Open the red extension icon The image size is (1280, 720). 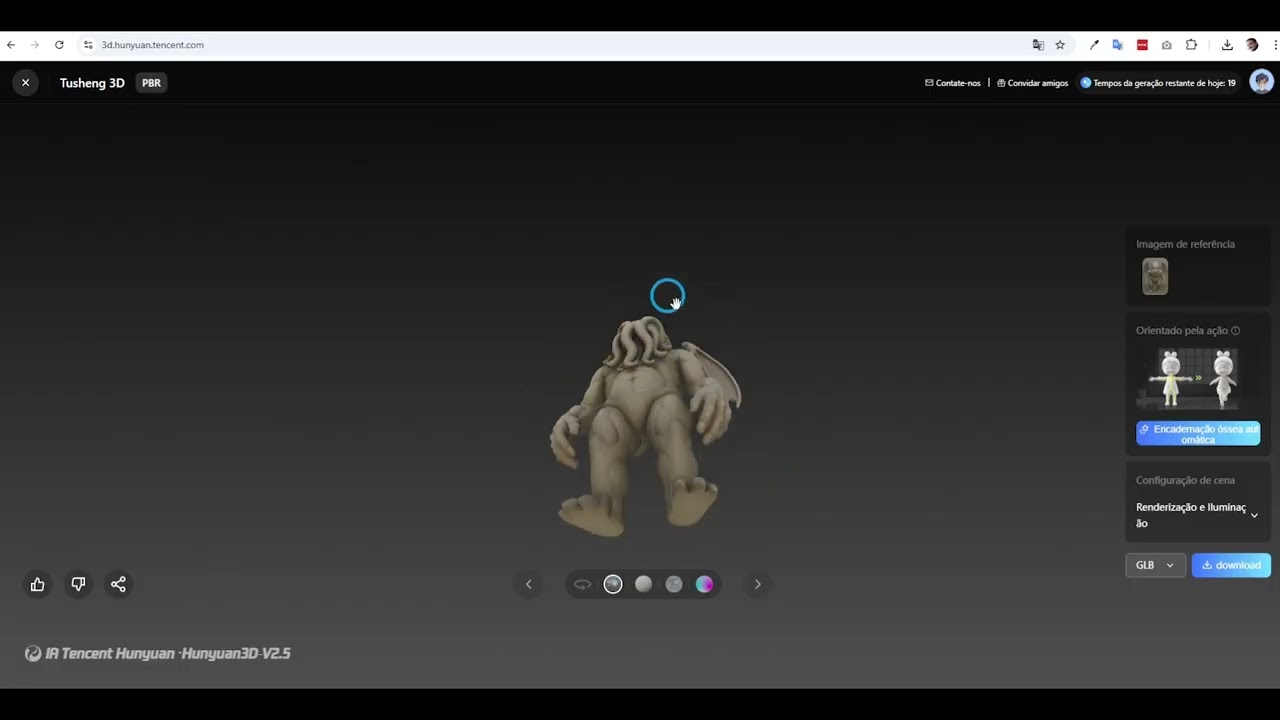(1142, 45)
